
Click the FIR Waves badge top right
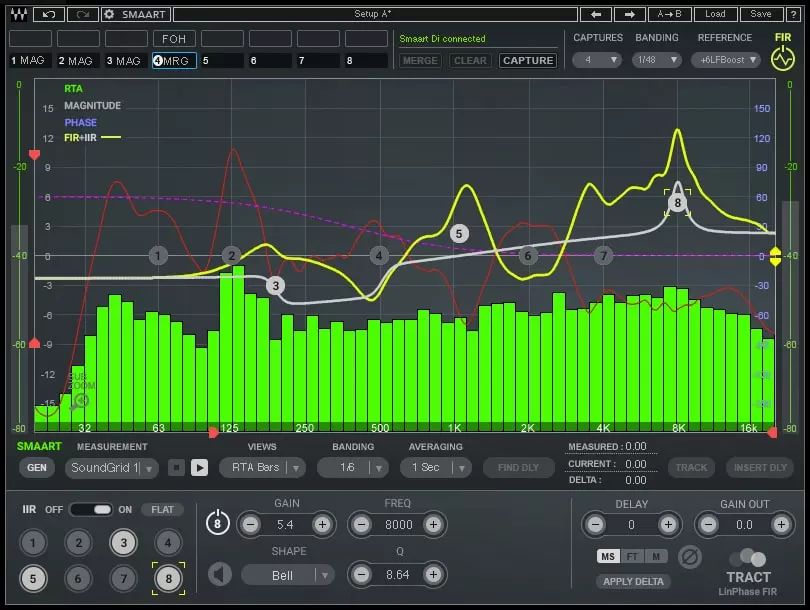click(783, 50)
